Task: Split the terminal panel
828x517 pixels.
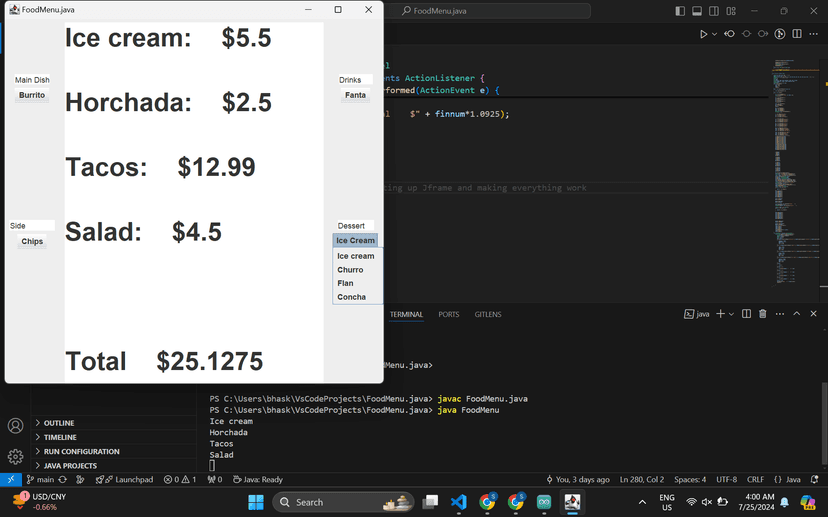Action: coord(746,314)
